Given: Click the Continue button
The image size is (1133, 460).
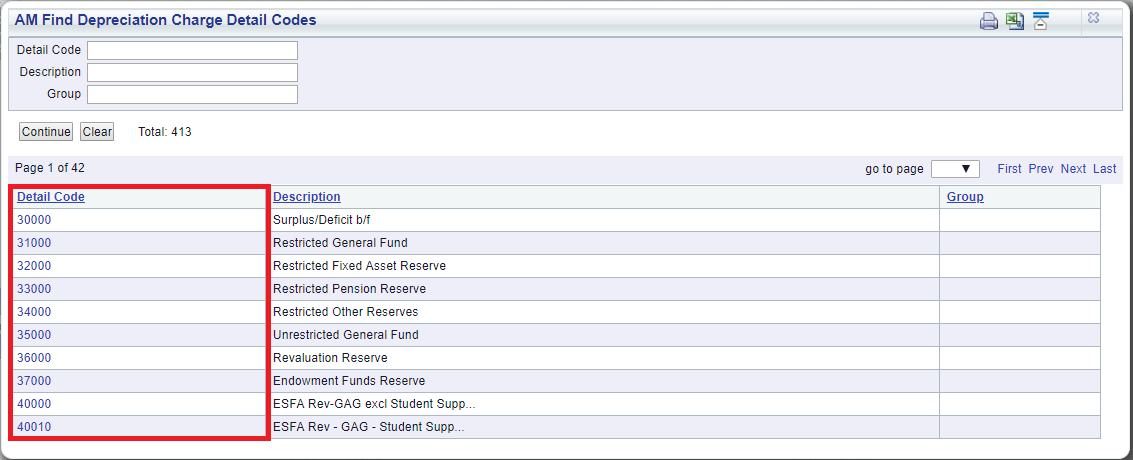Looking at the screenshot, I should pyautogui.click(x=46, y=132).
